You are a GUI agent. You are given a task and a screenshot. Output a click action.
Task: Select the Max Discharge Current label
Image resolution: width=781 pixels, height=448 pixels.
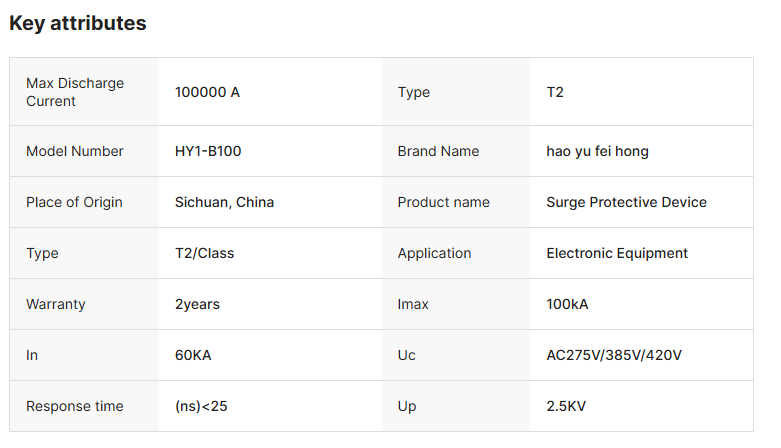click(x=75, y=92)
